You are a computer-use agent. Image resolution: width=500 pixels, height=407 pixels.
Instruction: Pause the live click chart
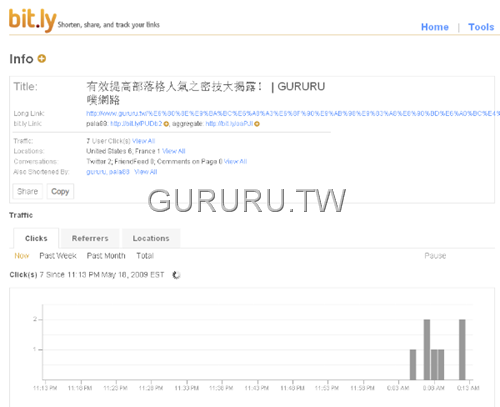tap(435, 256)
